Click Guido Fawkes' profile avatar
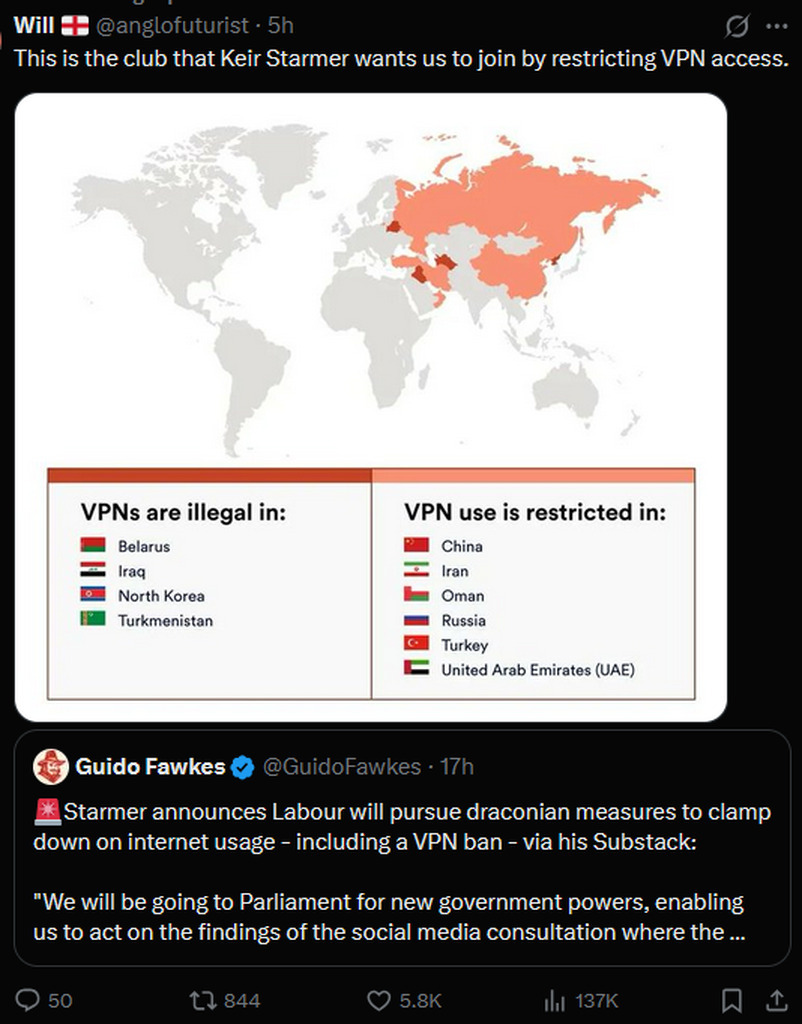 coord(51,767)
